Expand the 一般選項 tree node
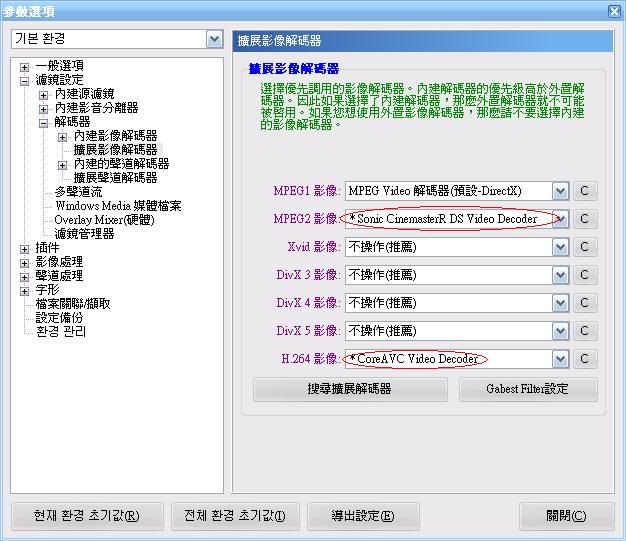 coord(25,66)
